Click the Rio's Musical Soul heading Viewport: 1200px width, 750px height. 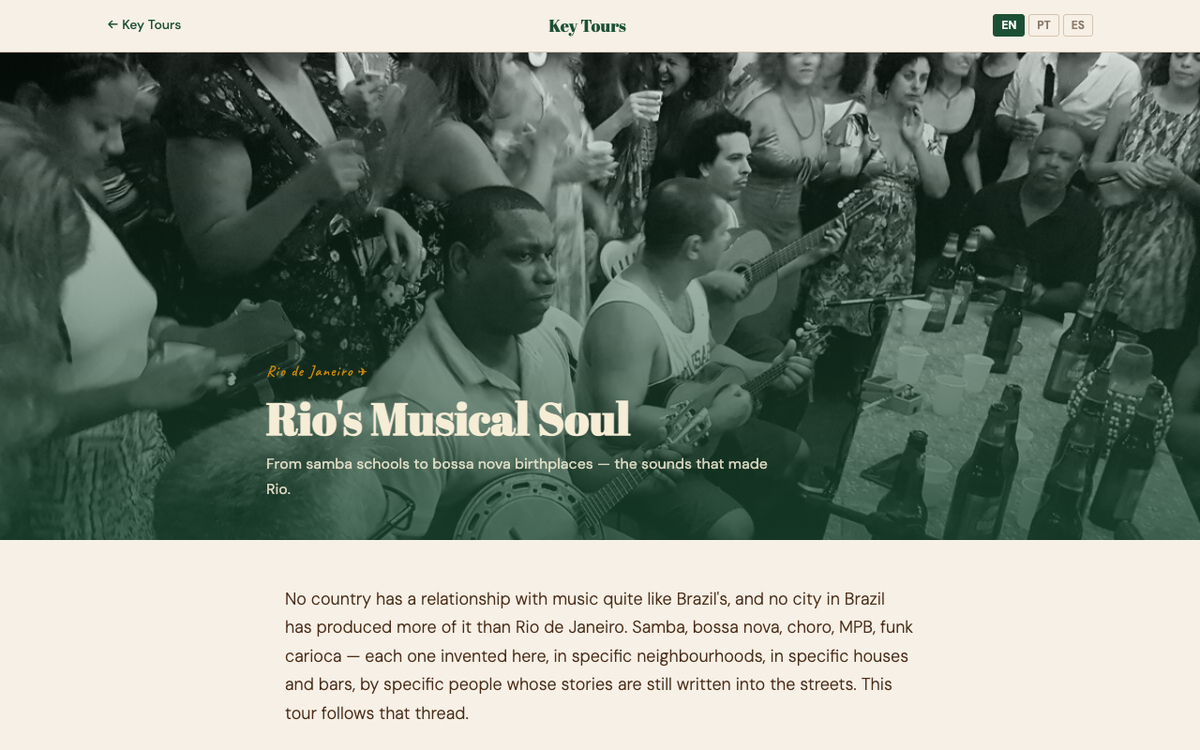click(x=448, y=419)
